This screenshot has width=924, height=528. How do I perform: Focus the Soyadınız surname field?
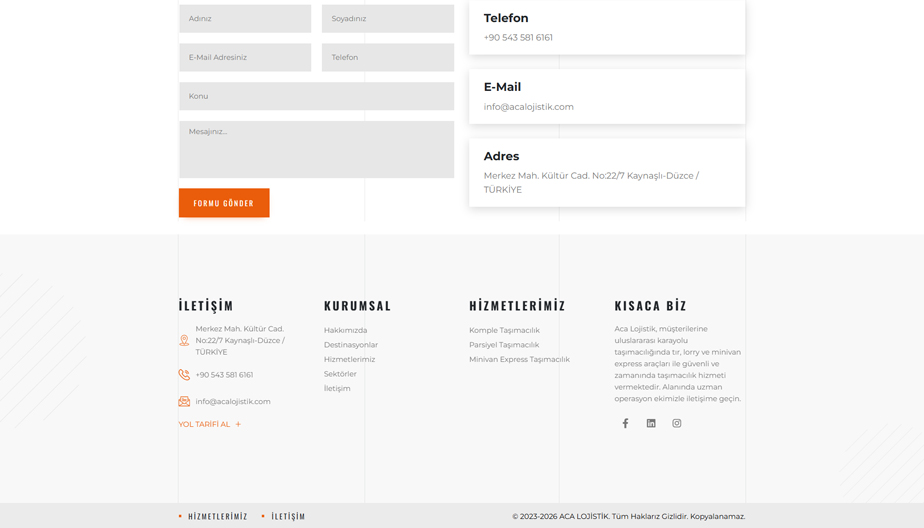click(x=388, y=18)
